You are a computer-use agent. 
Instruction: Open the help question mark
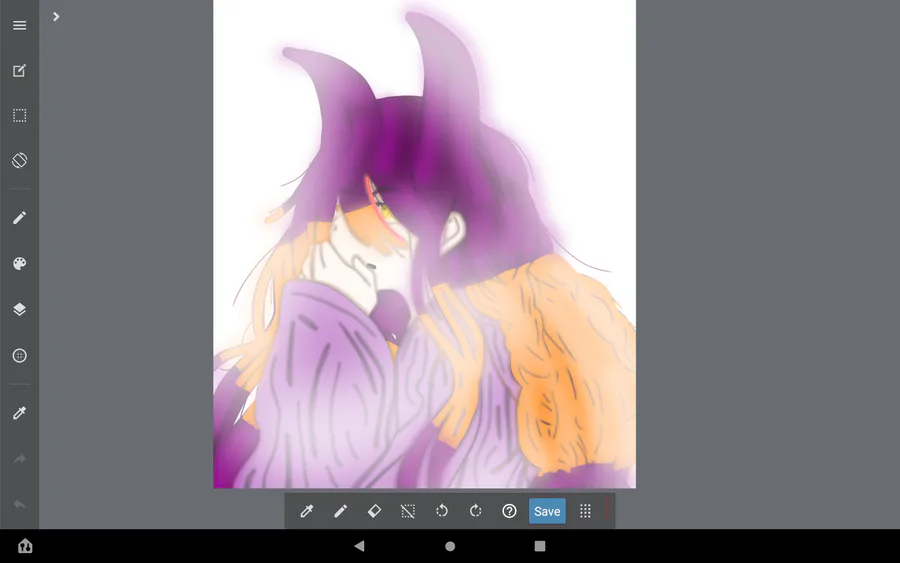pyautogui.click(x=509, y=511)
